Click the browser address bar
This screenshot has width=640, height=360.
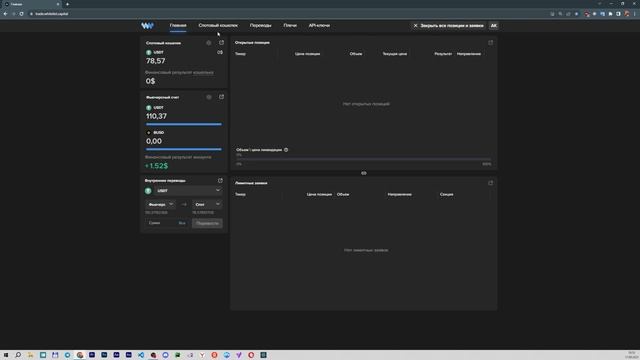click(286, 14)
